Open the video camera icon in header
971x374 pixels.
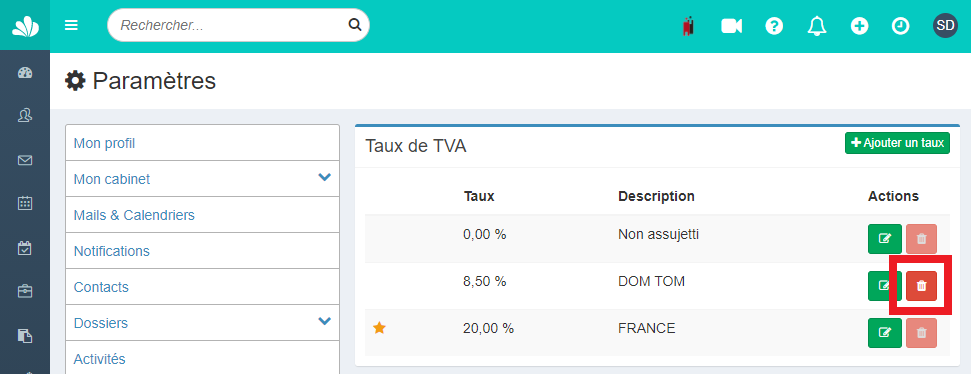tap(731, 26)
